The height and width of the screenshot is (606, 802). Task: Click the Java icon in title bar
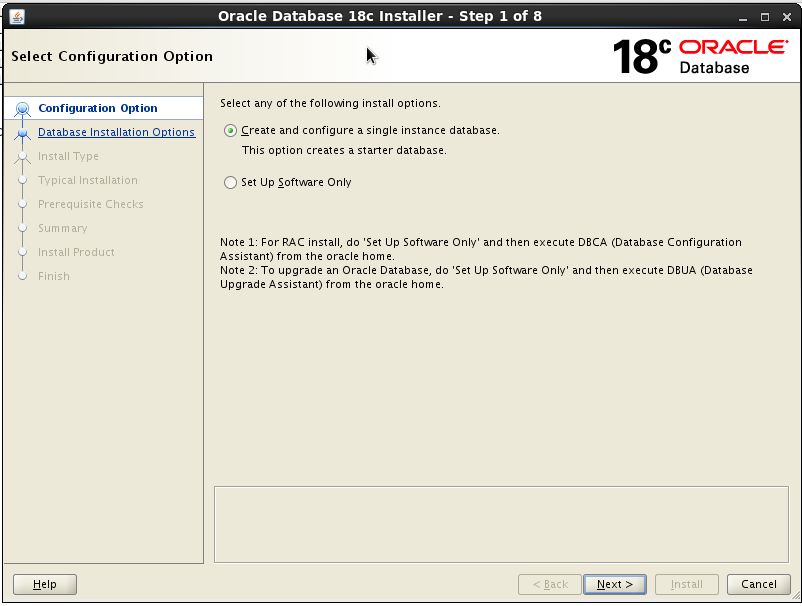coord(17,16)
